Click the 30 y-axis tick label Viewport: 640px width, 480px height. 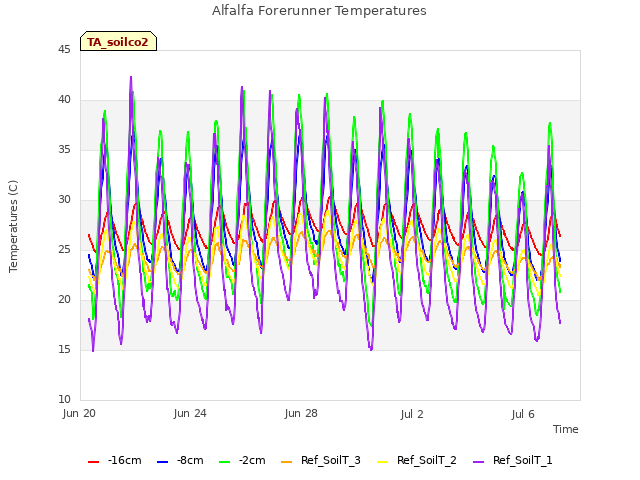tap(64, 200)
